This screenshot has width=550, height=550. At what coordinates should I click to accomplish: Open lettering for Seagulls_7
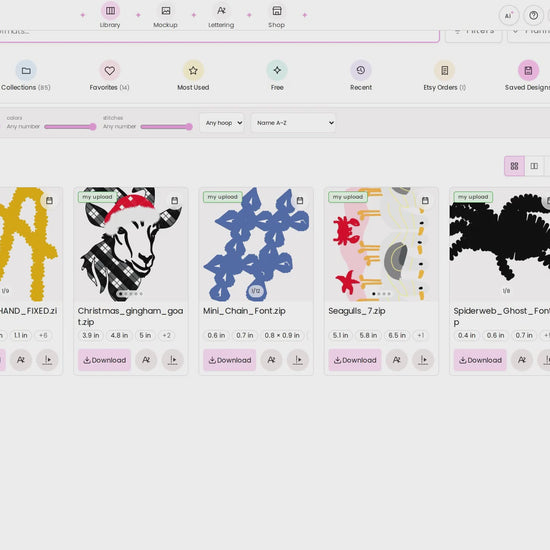(x=397, y=360)
